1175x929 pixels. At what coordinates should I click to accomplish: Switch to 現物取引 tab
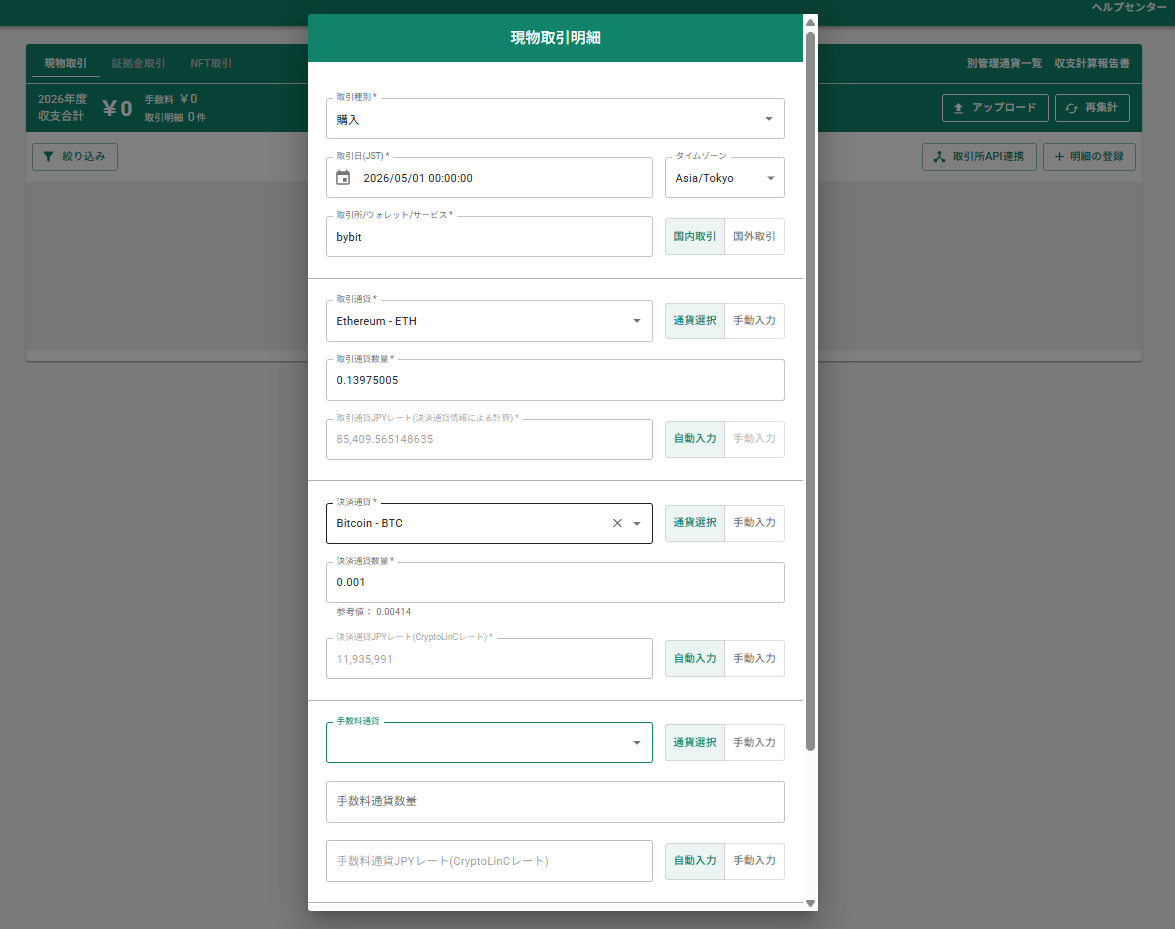(x=66, y=64)
